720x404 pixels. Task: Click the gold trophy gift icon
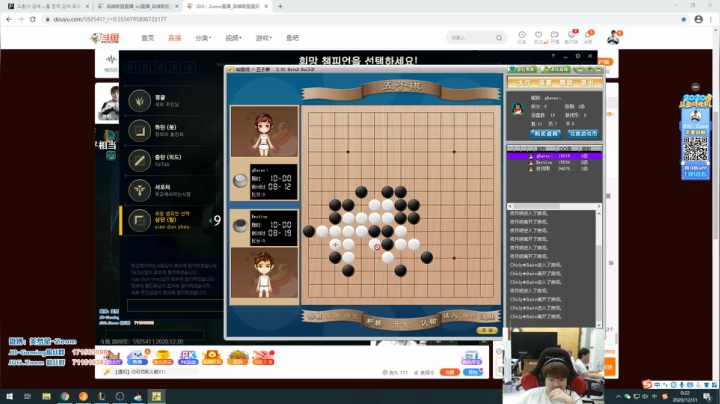pos(162,357)
